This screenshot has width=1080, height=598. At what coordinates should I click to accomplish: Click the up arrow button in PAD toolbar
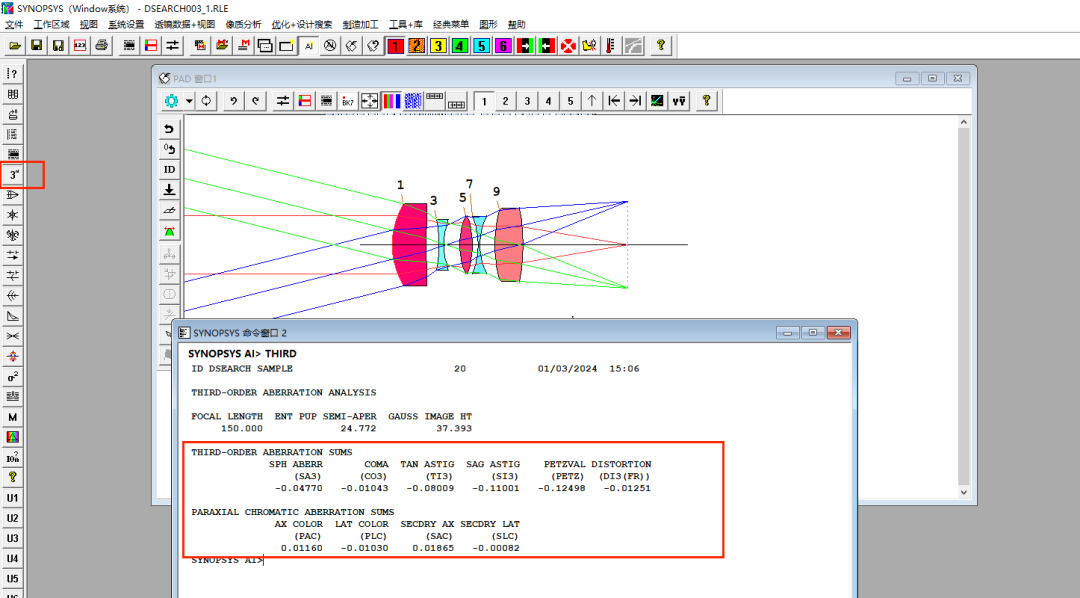592,101
